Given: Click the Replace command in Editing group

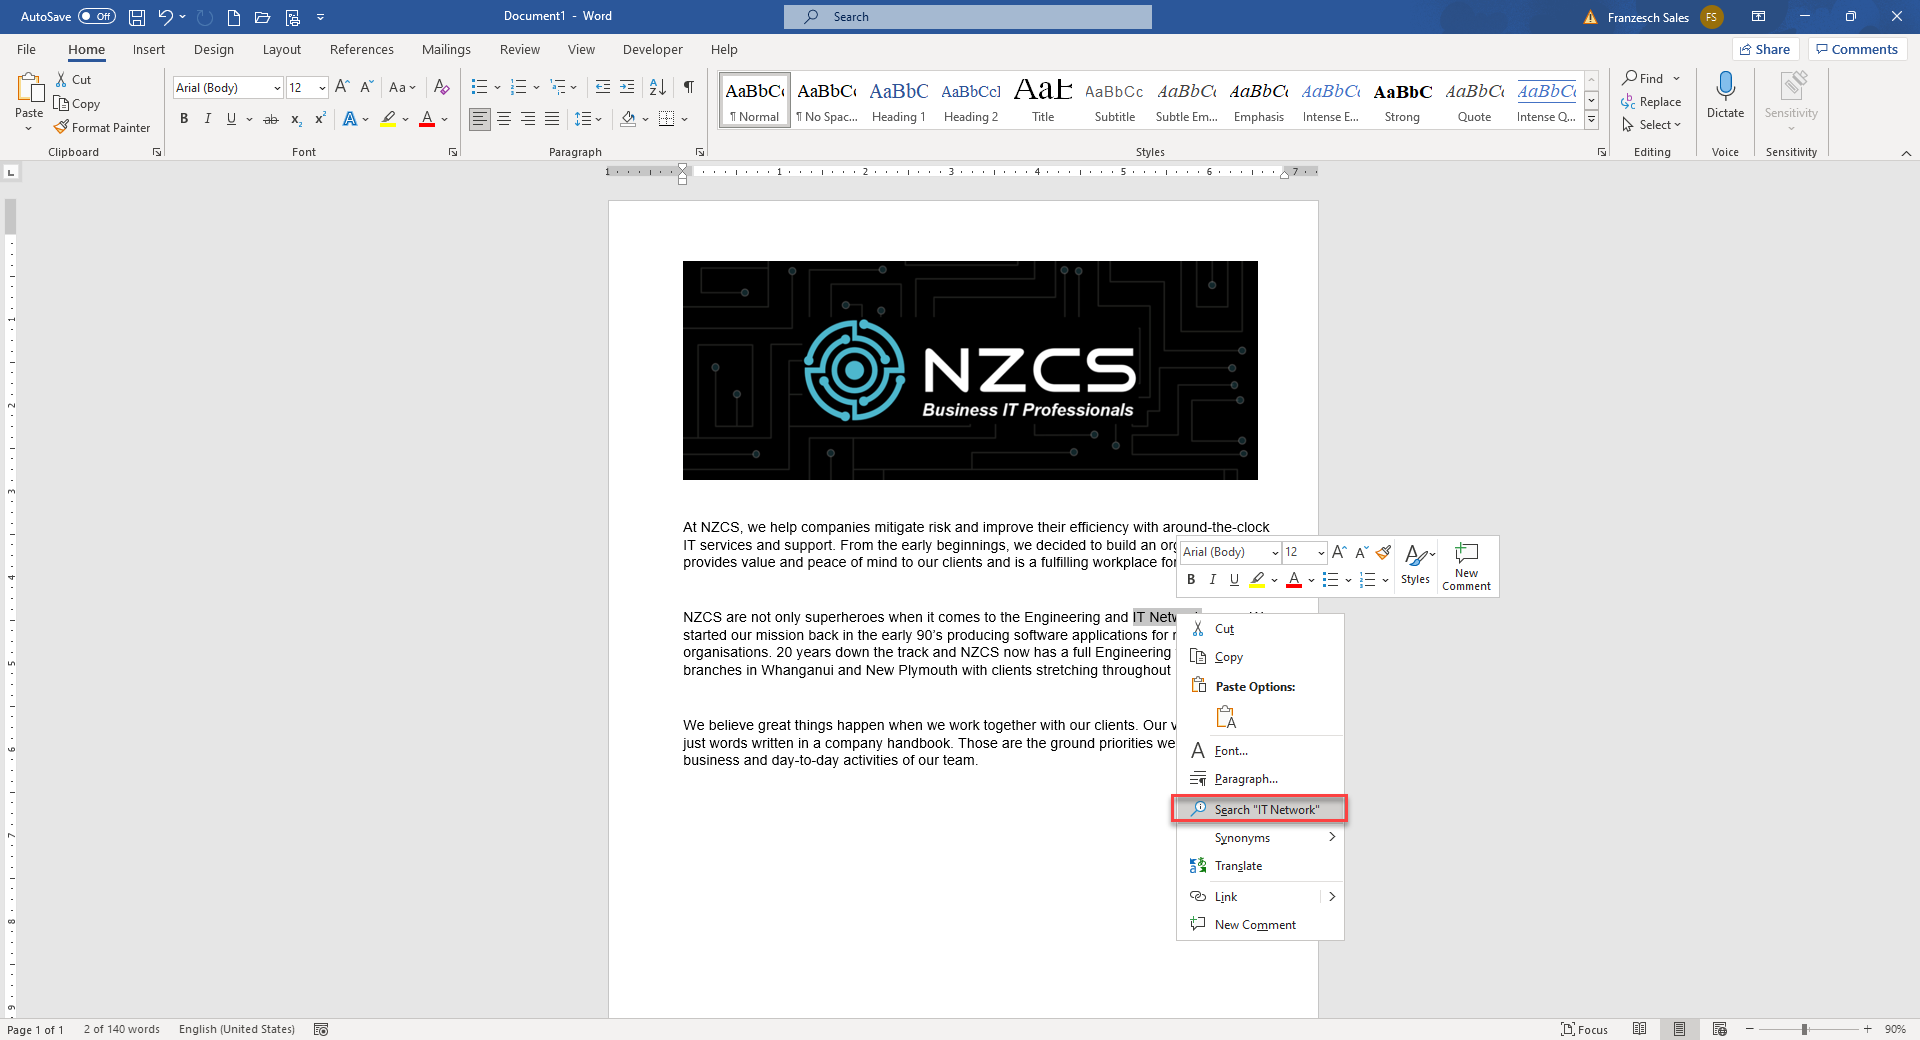Looking at the screenshot, I should click(1652, 101).
